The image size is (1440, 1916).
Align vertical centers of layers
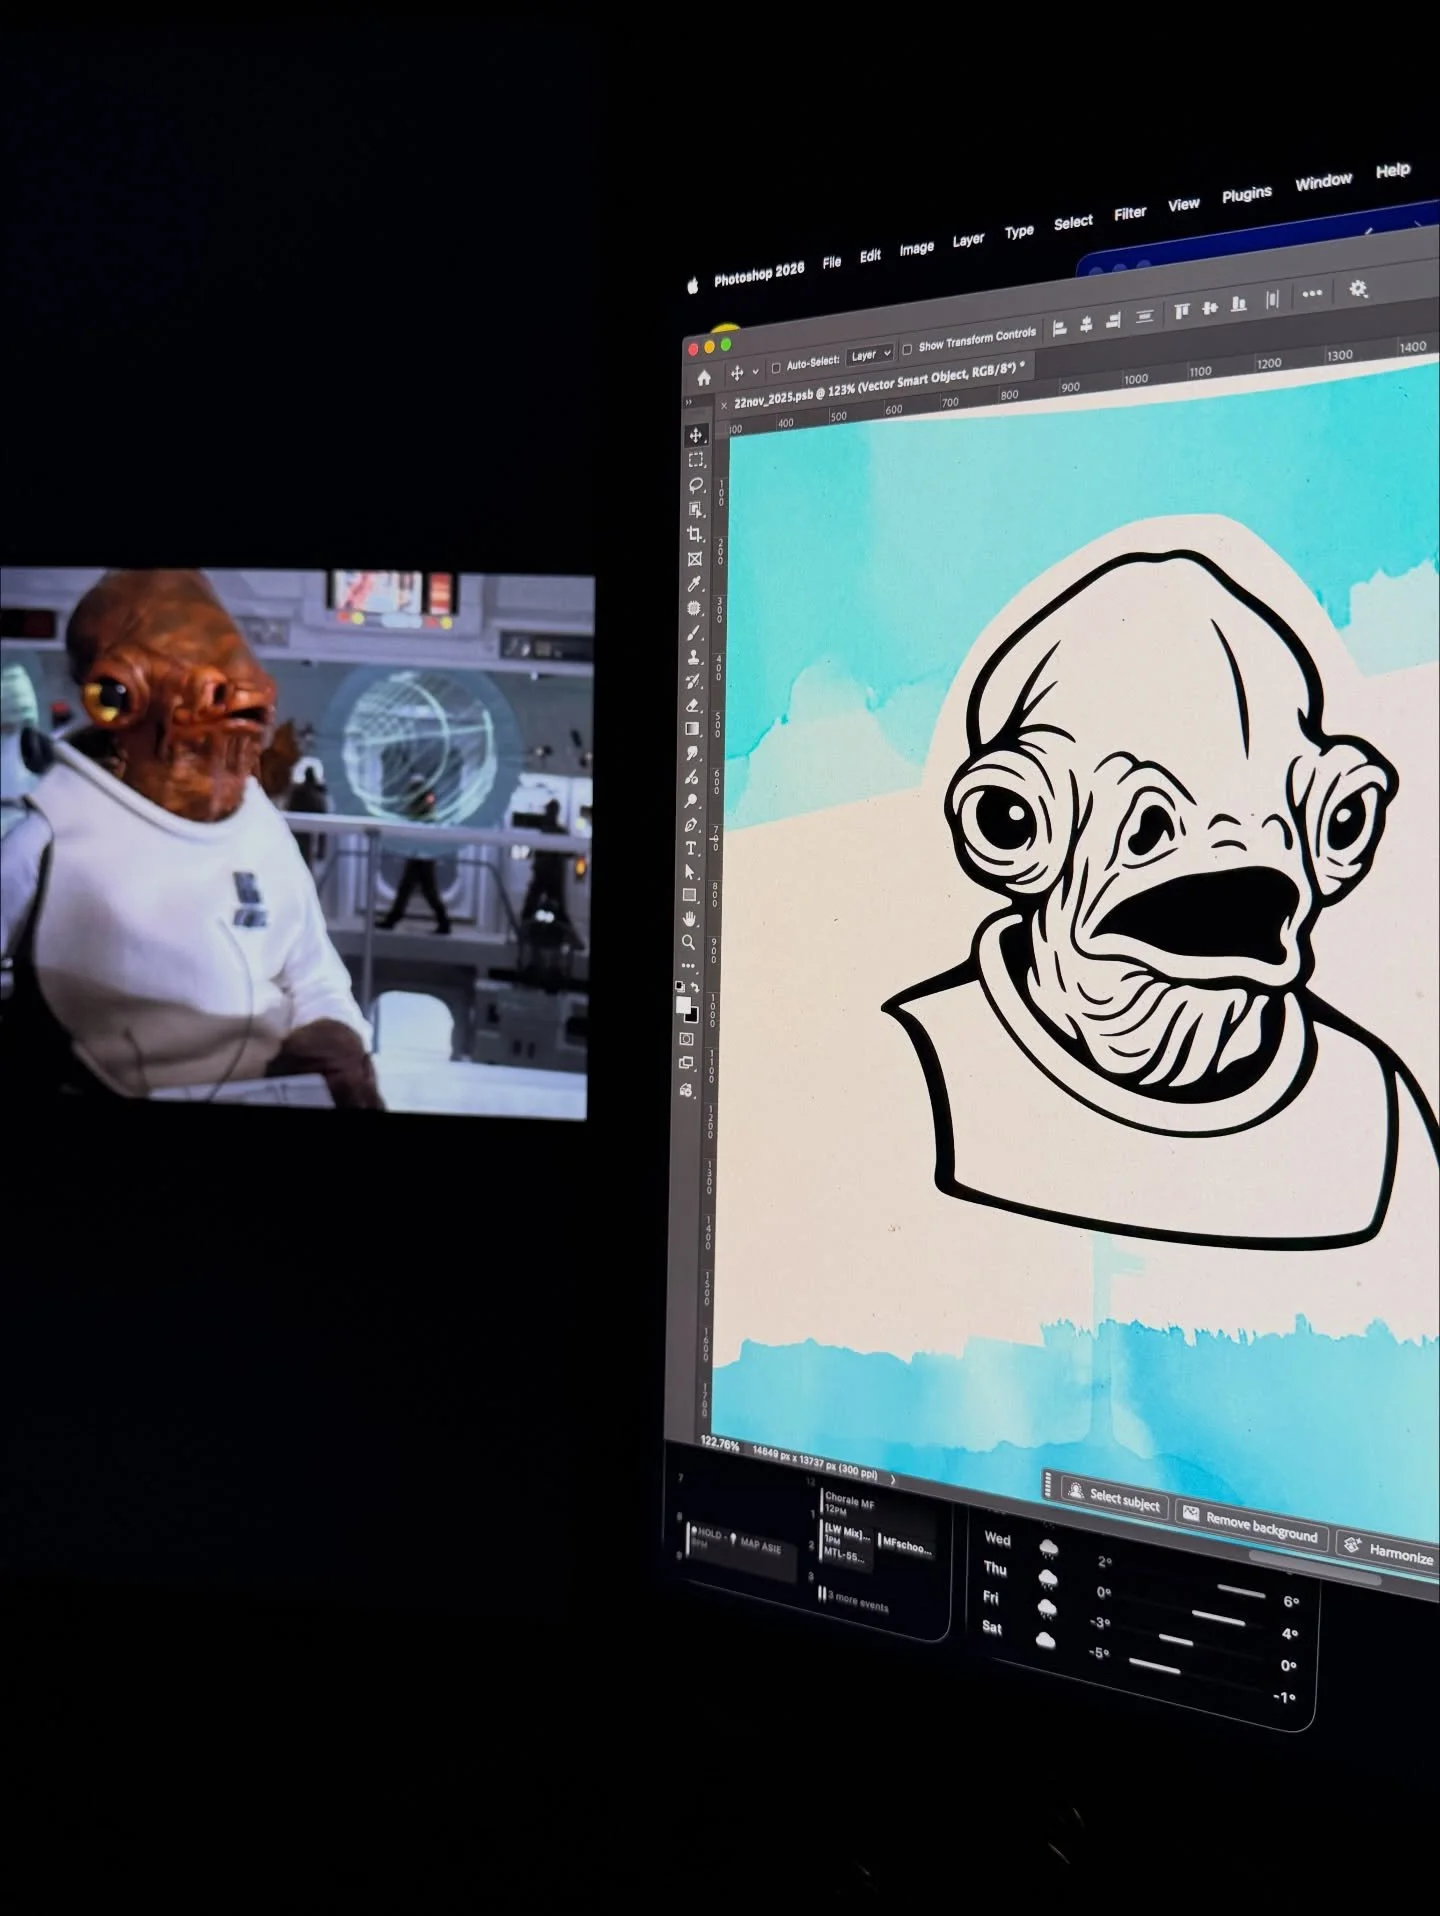[x=1209, y=307]
